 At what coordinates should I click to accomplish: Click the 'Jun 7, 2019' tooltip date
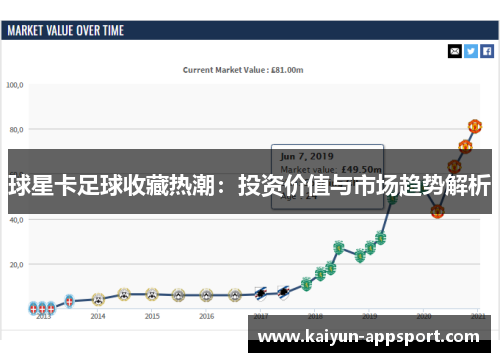pyautogui.click(x=307, y=156)
